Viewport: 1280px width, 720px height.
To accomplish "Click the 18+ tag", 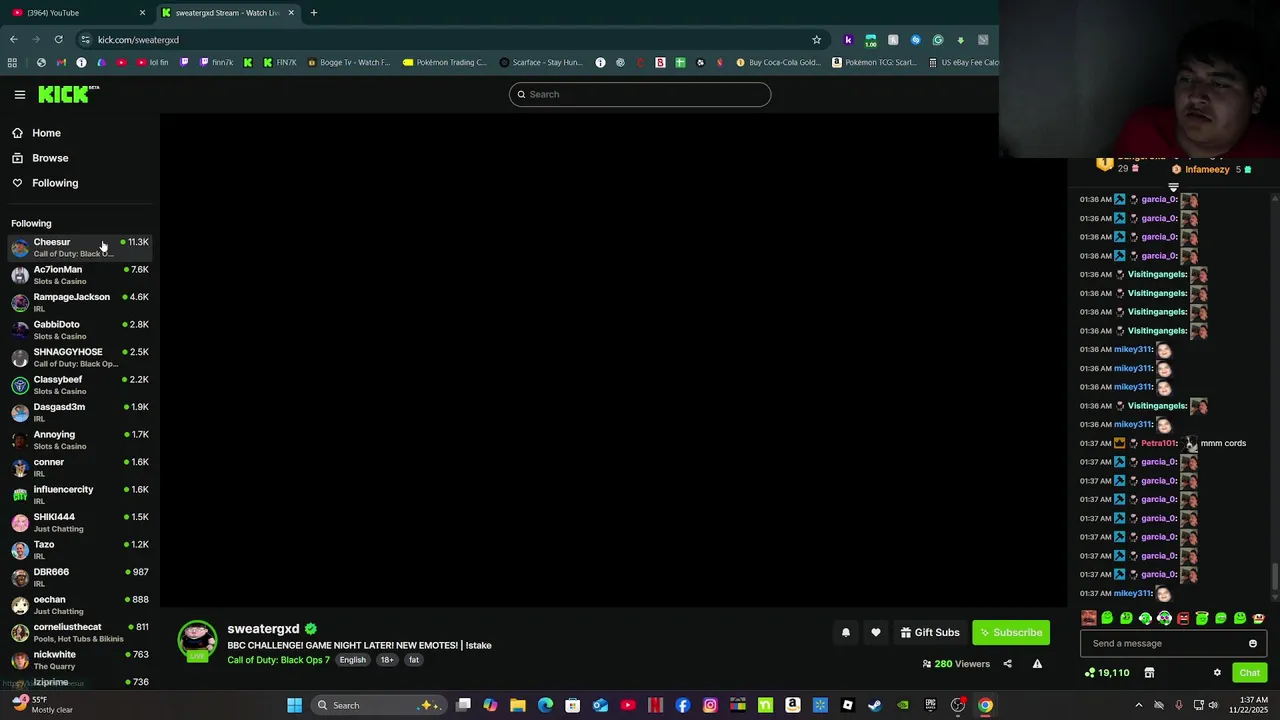I will point(387,660).
